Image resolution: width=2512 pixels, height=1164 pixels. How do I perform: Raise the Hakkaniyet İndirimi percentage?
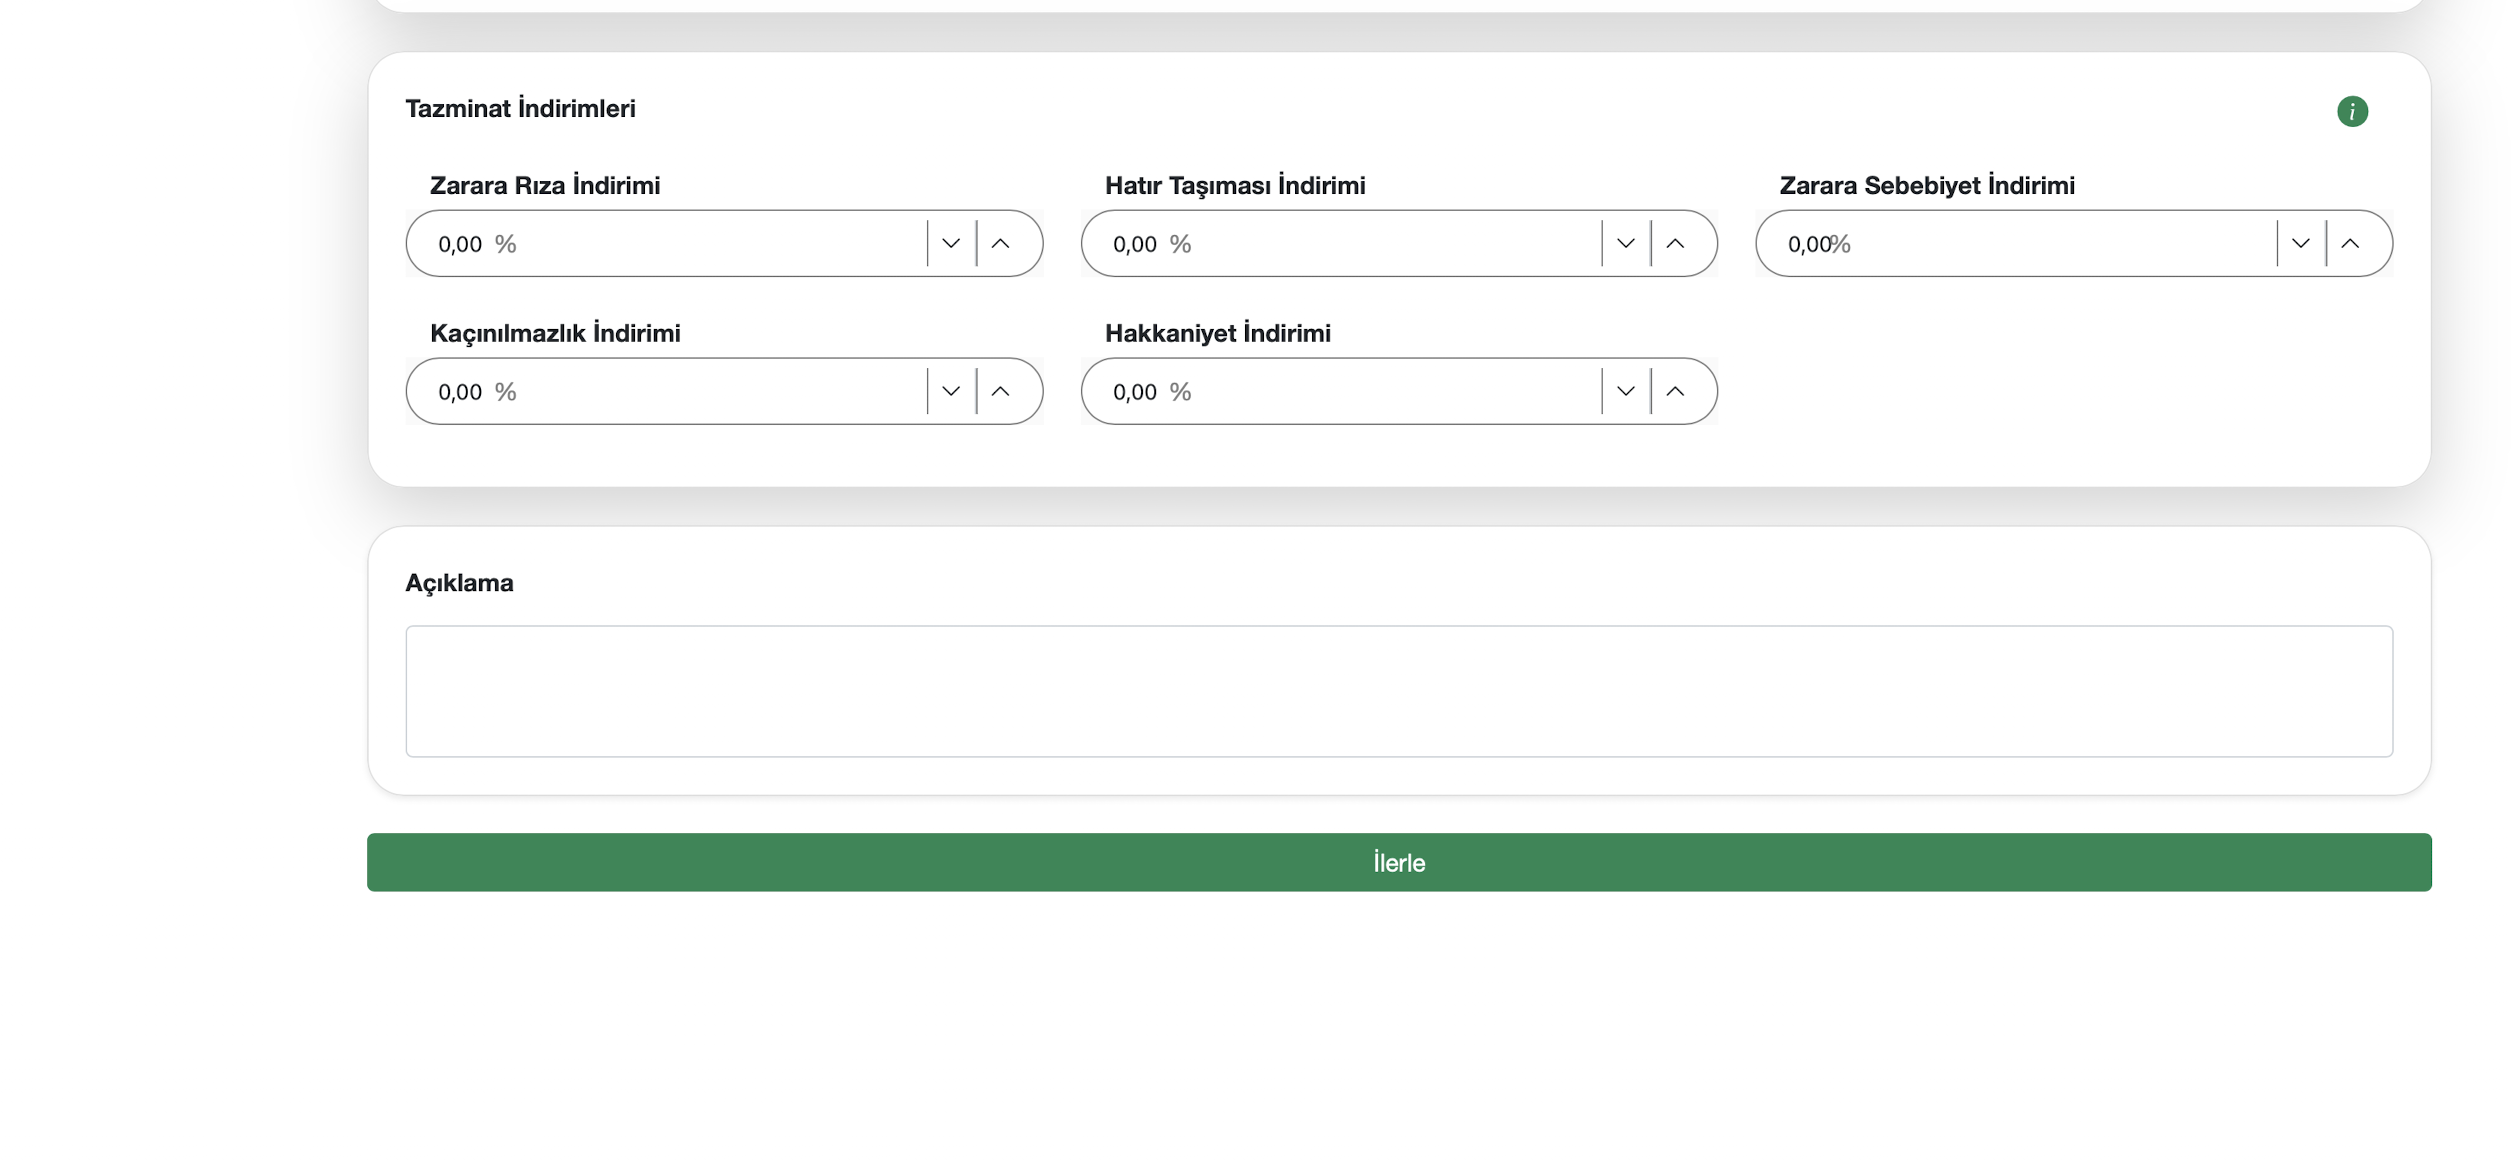[1675, 391]
